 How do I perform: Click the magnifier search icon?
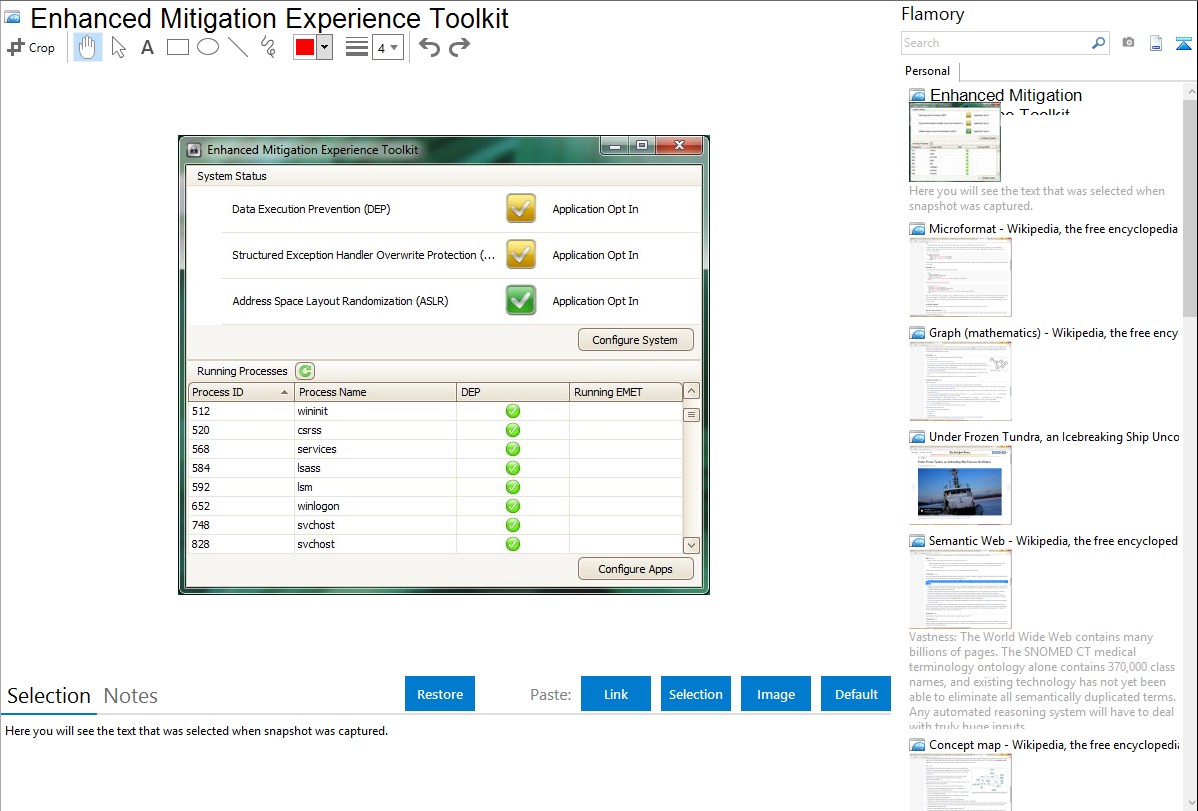tap(1099, 43)
